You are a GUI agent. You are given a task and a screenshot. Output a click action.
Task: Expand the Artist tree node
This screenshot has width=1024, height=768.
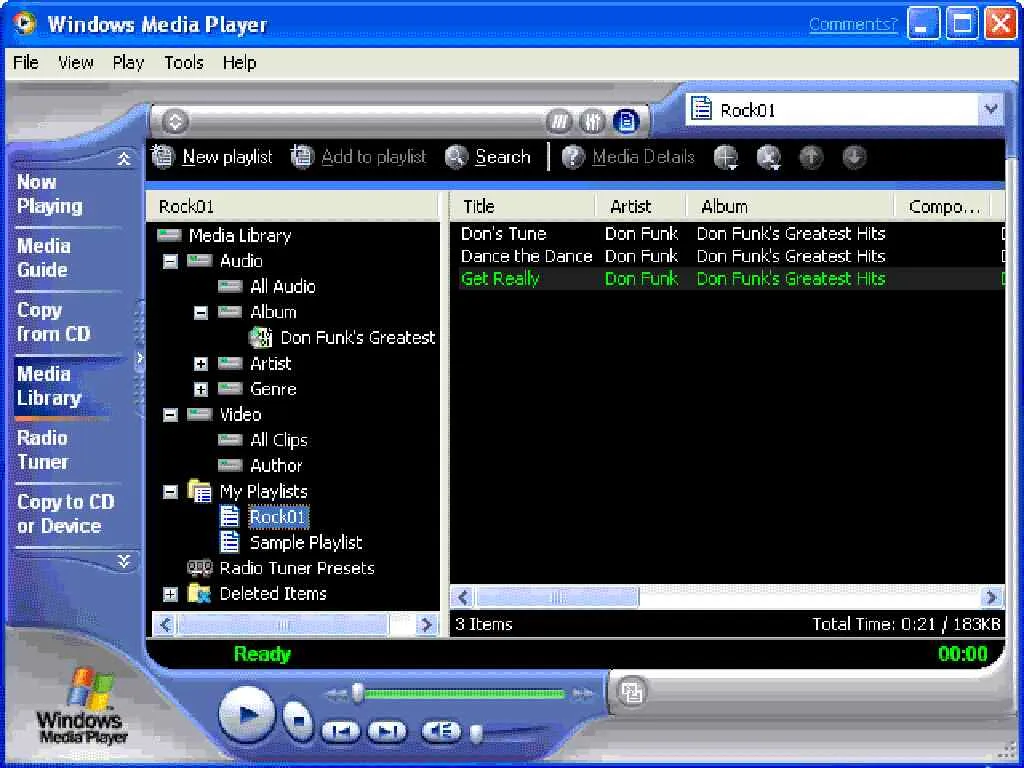(200, 364)
